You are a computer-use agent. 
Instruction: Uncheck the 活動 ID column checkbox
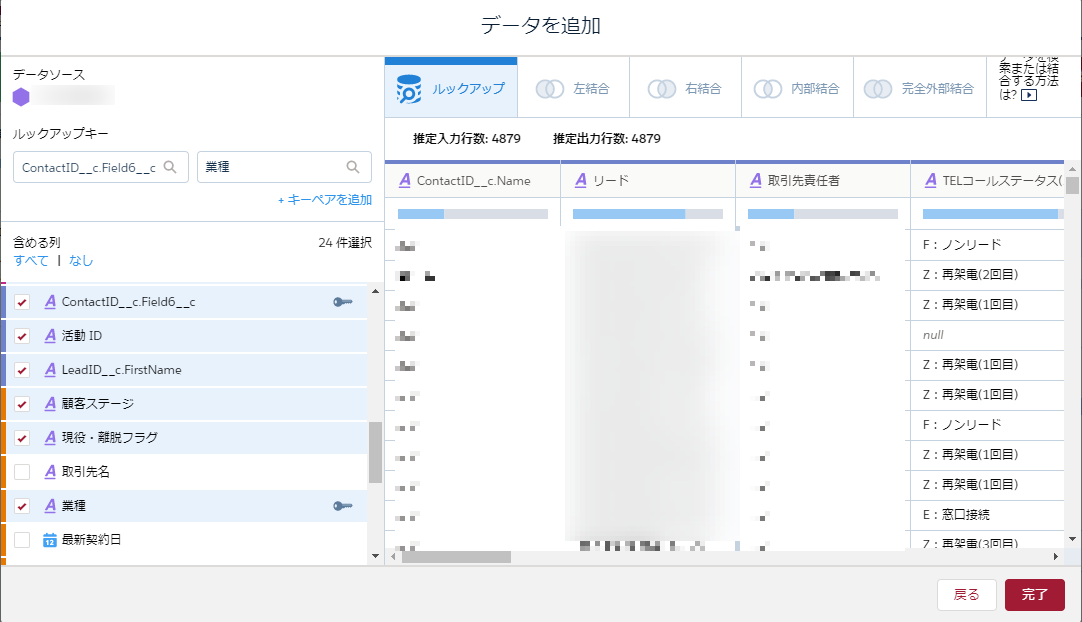[x=22, y=336]
